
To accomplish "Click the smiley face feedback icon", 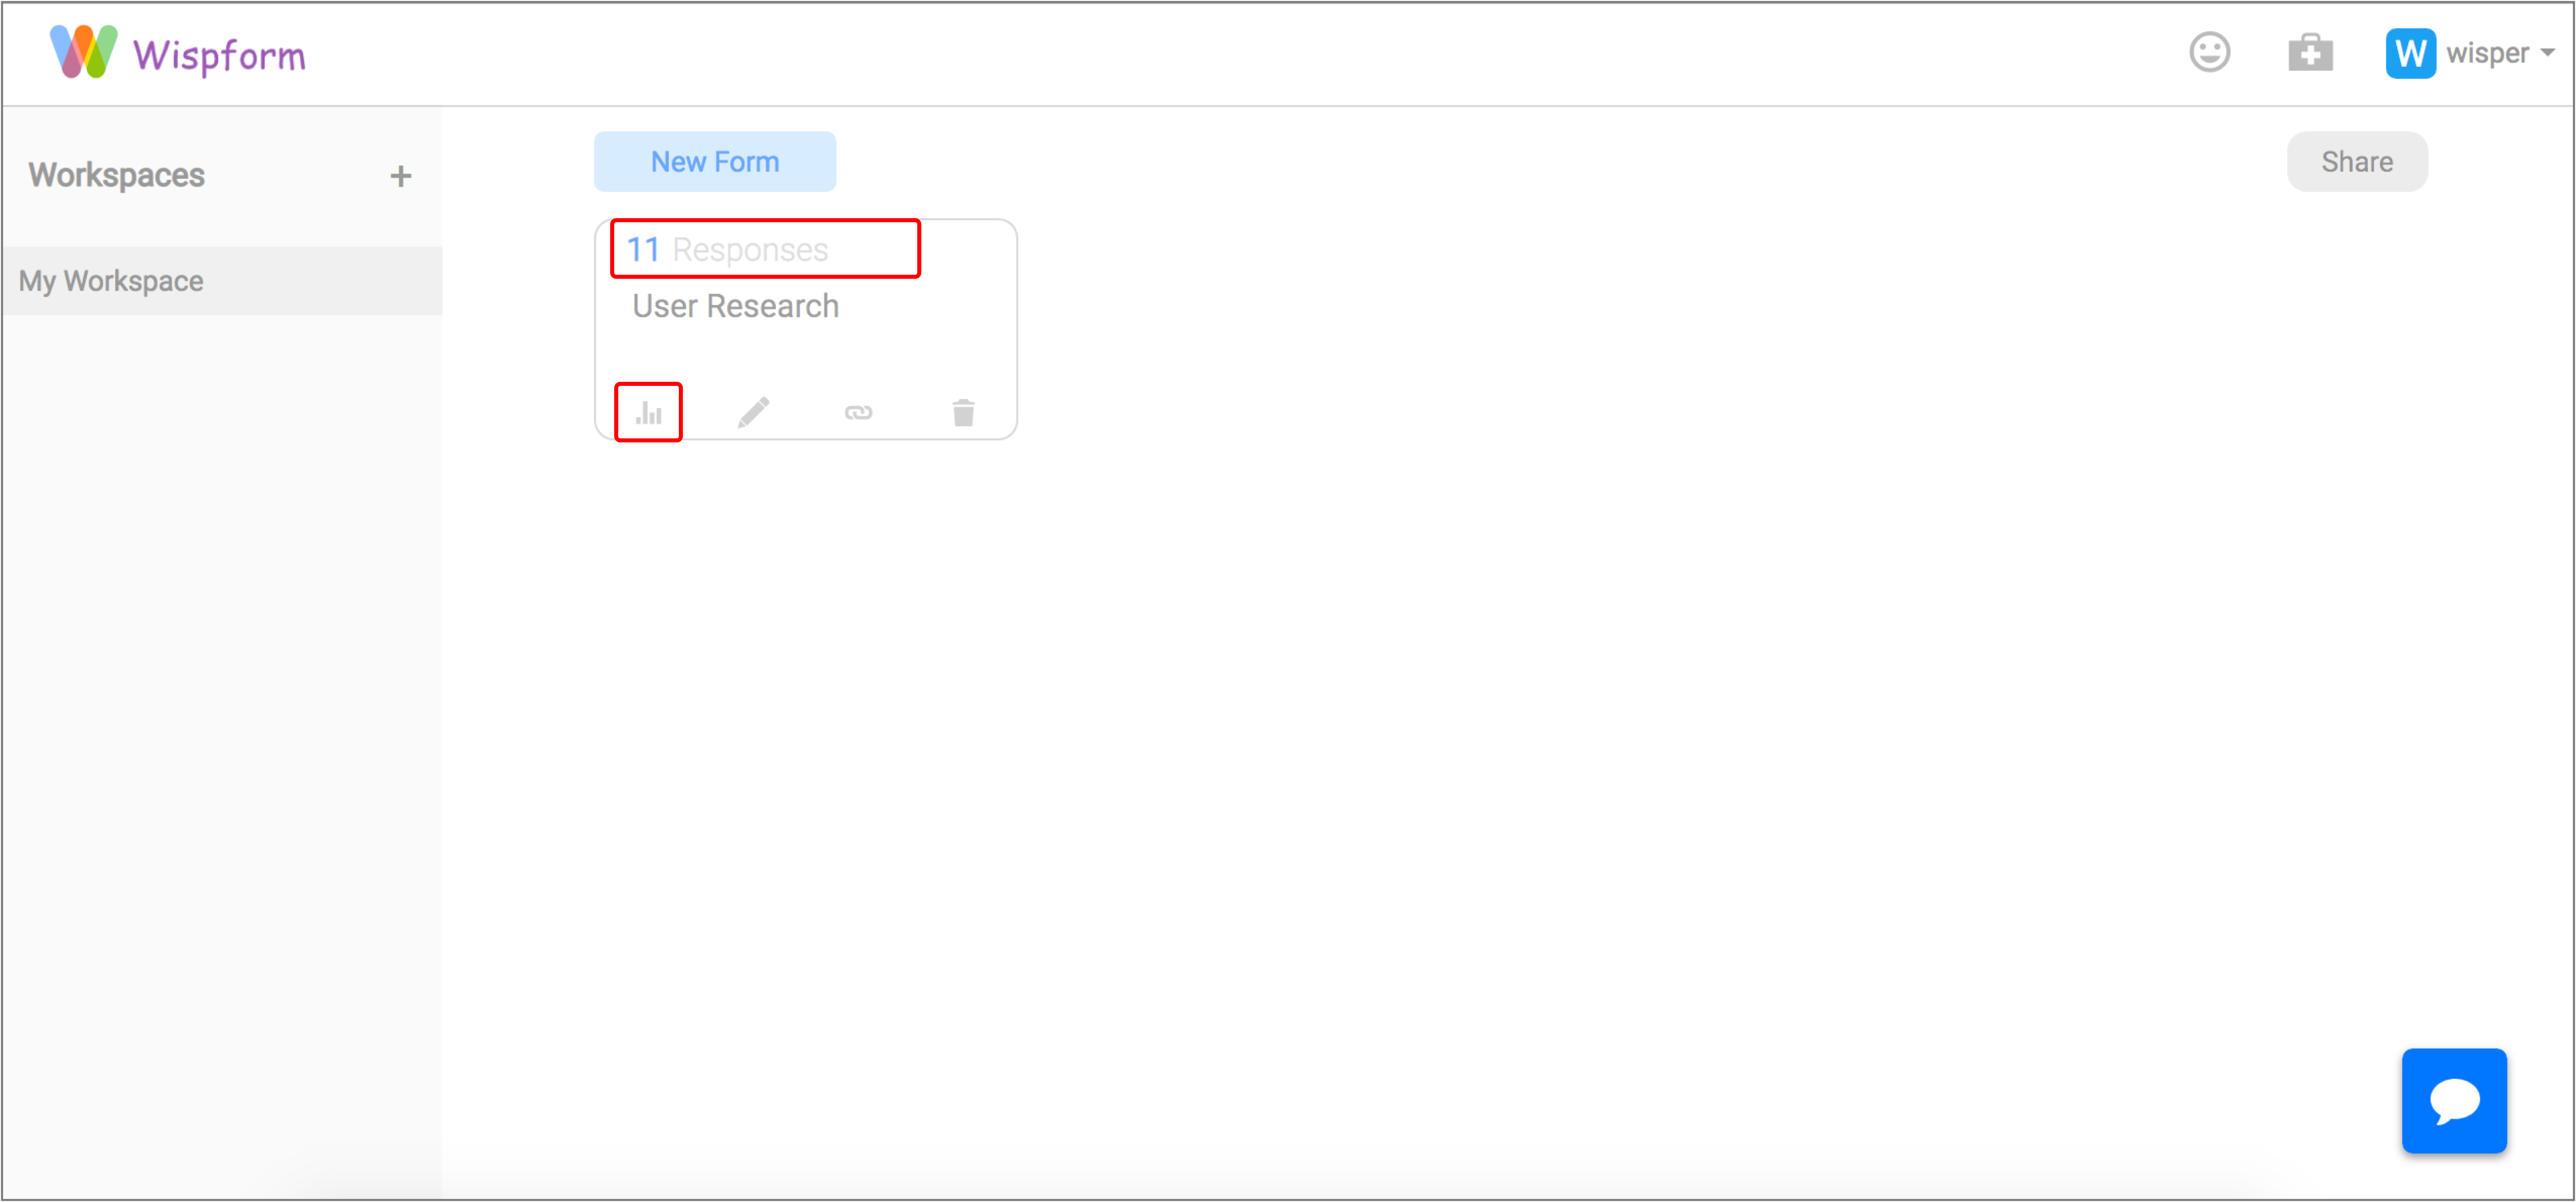I will 2209,52.
